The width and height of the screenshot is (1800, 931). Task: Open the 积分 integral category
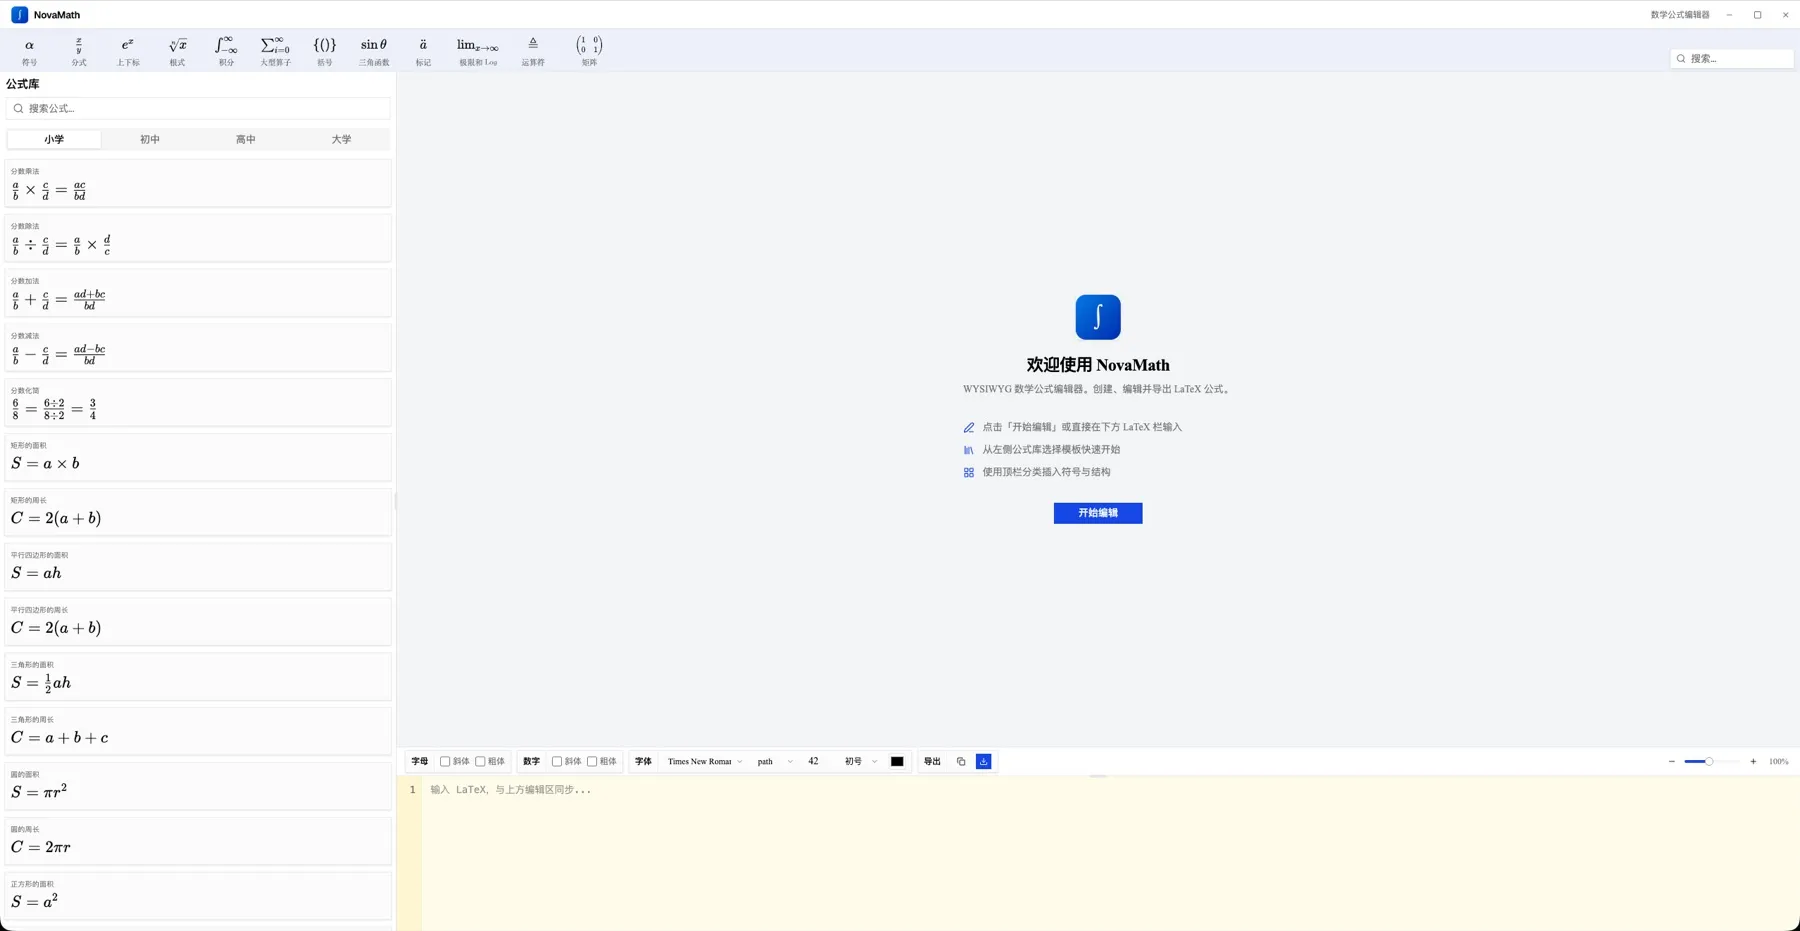tap(226, 51)
